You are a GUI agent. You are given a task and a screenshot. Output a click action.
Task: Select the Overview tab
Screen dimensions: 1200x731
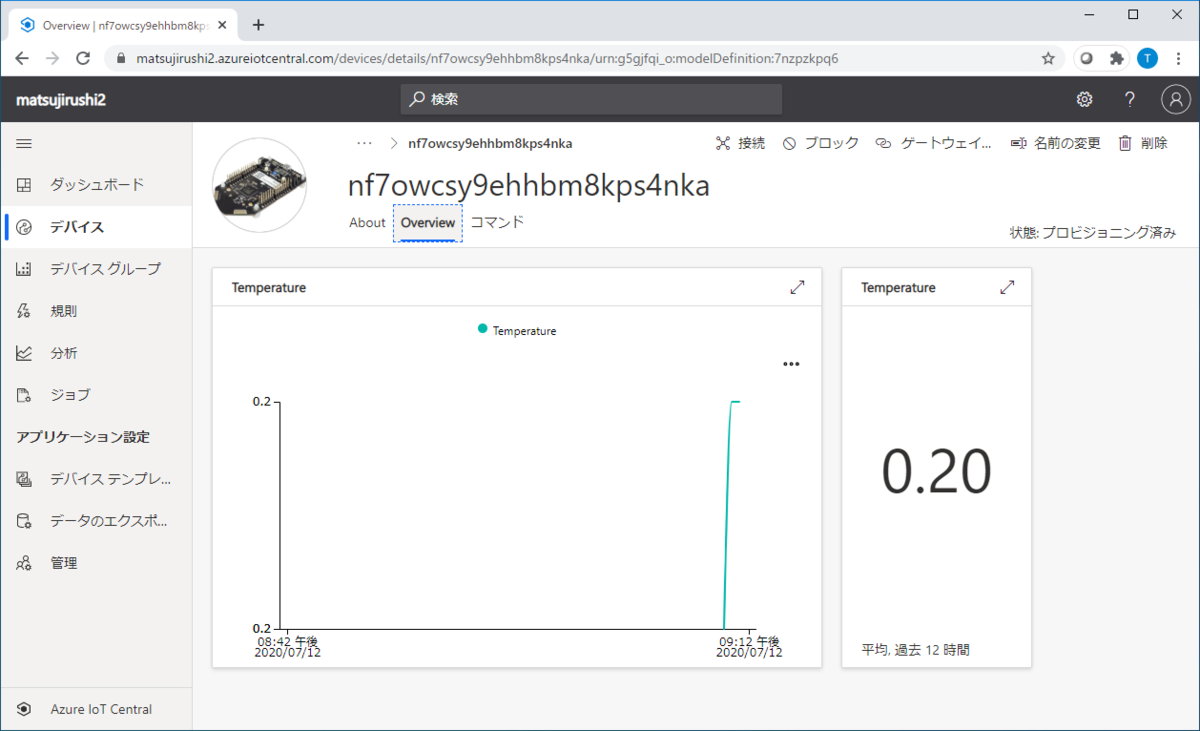428,223
